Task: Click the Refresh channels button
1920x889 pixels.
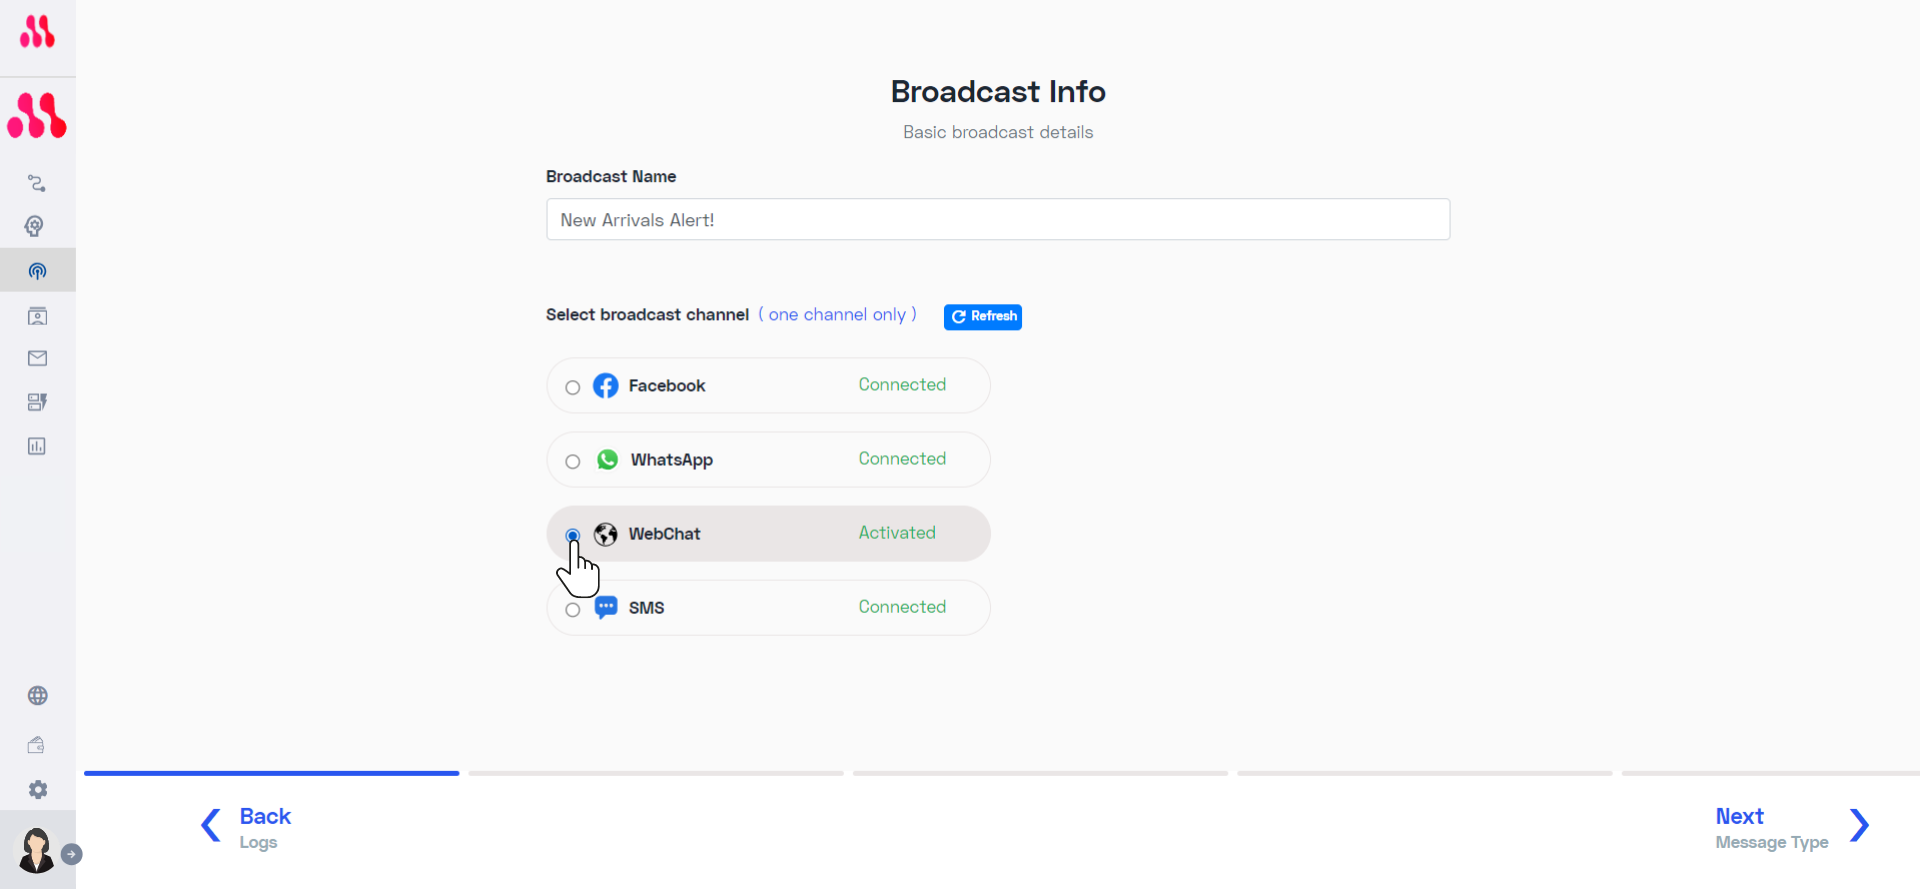Action: (x=983, y=316)
